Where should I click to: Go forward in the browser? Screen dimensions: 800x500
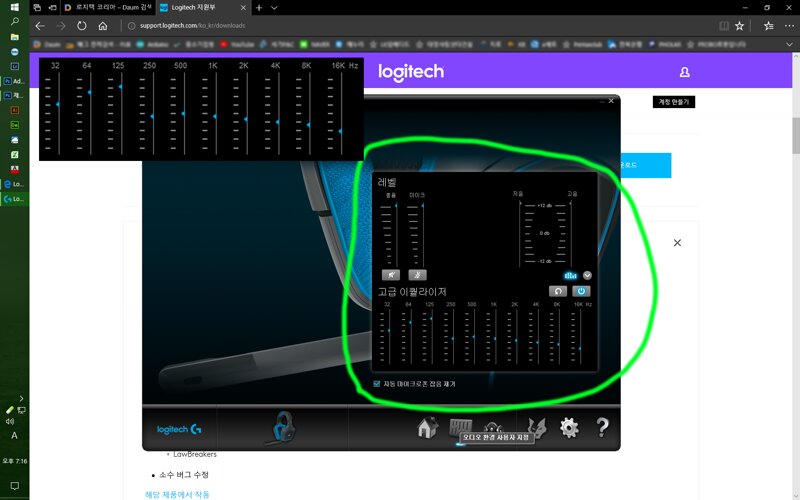point(61,26)
